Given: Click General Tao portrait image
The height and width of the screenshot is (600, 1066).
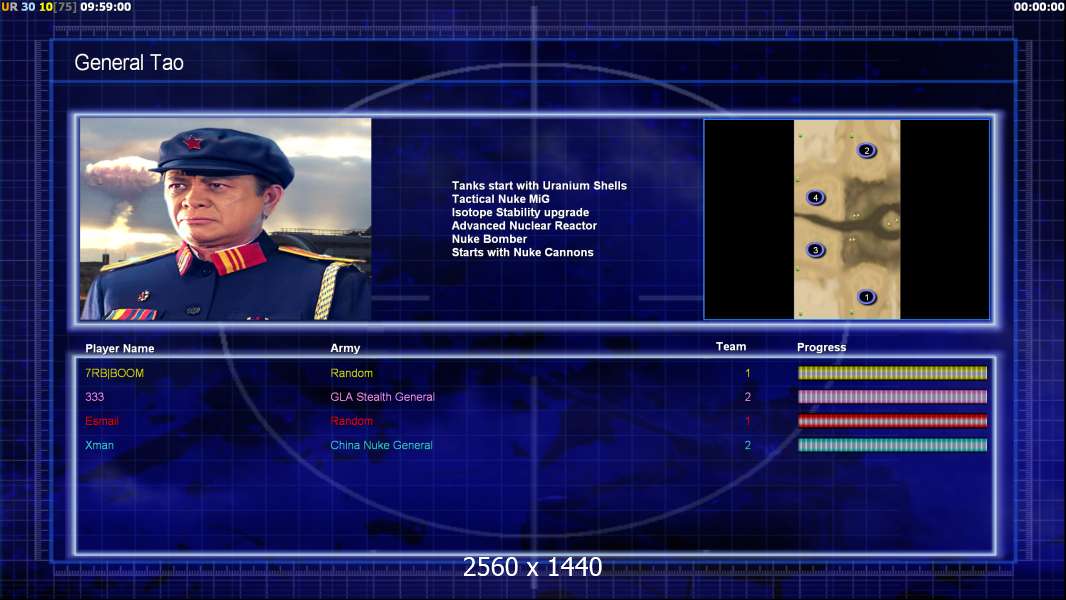Looking at the screenshot, I should point(226,219).
